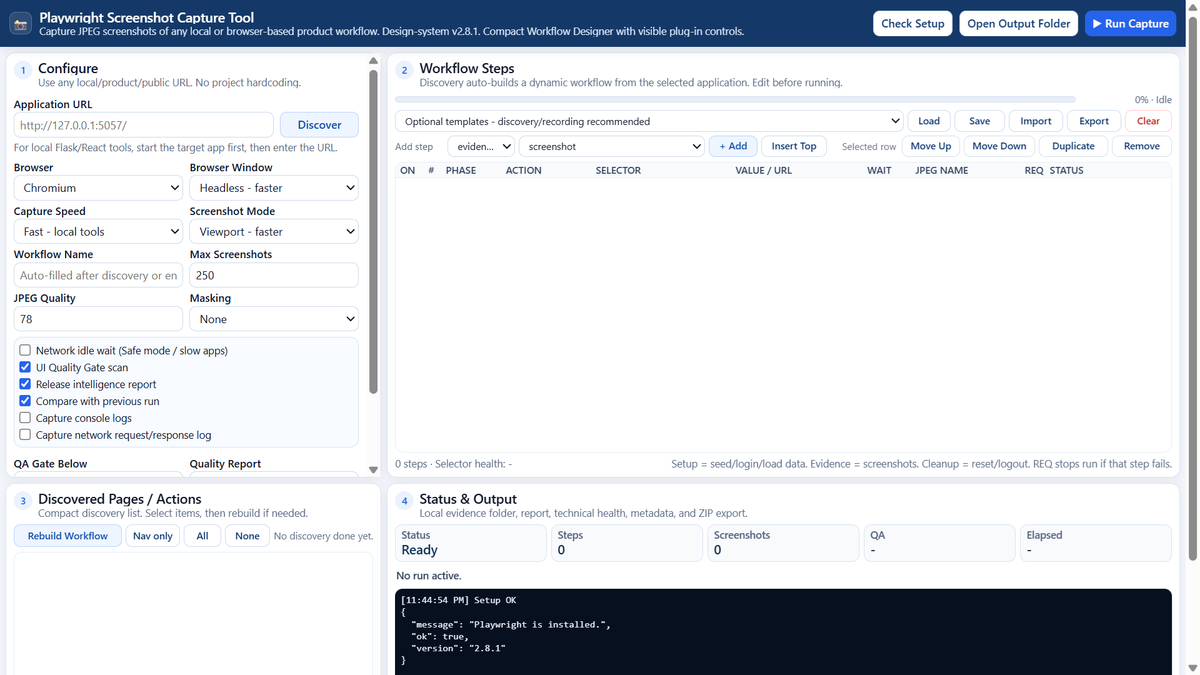This screenshot has width=1200, height=675.
Task: Enable Network idle wait checkbox
Action: [x=25, y=350]
